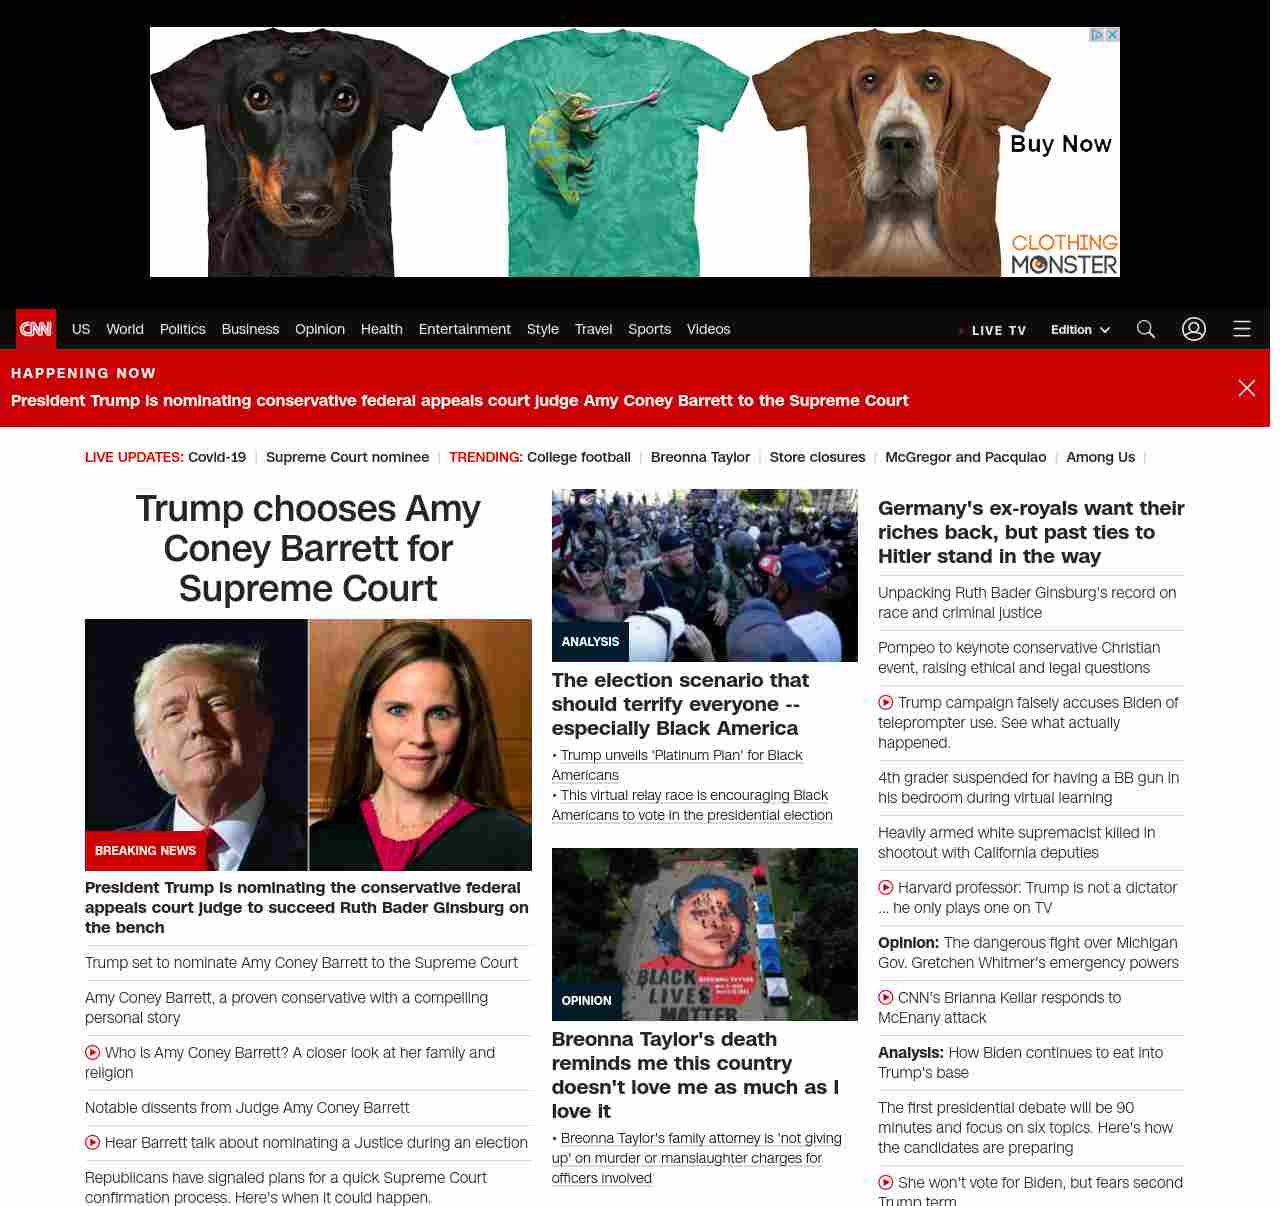Open the user account icon
The image size is (1280, 1206).
pos(1193,329)
